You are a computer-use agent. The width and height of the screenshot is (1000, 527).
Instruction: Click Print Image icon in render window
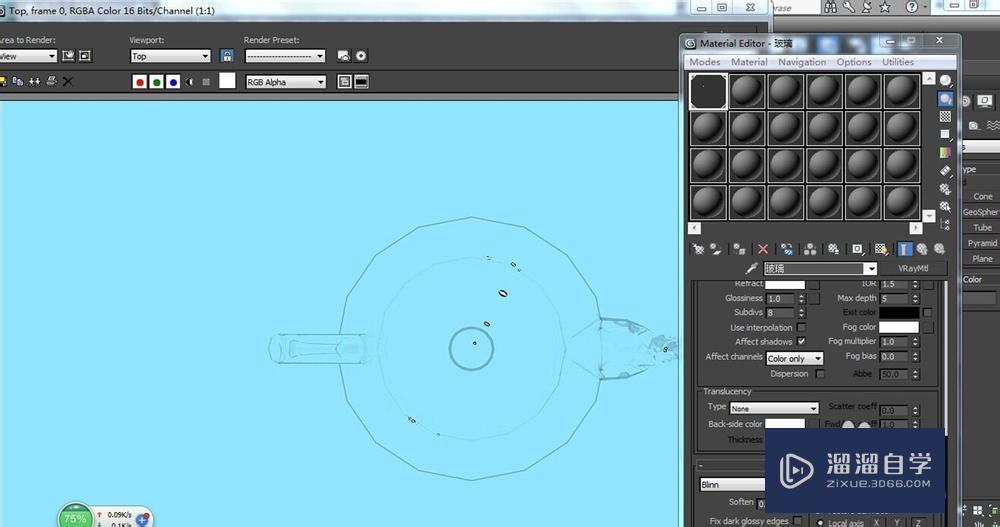52,81
